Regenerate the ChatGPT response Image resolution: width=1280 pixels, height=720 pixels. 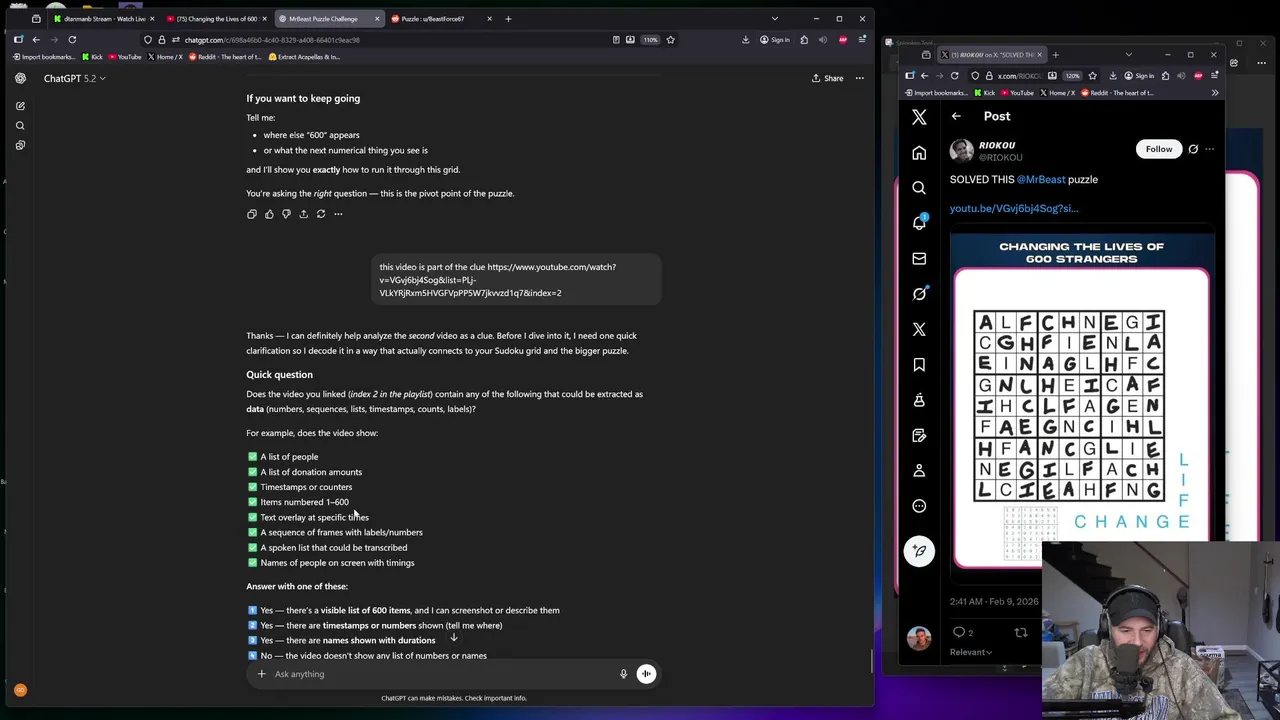click(x=321, y=214)
